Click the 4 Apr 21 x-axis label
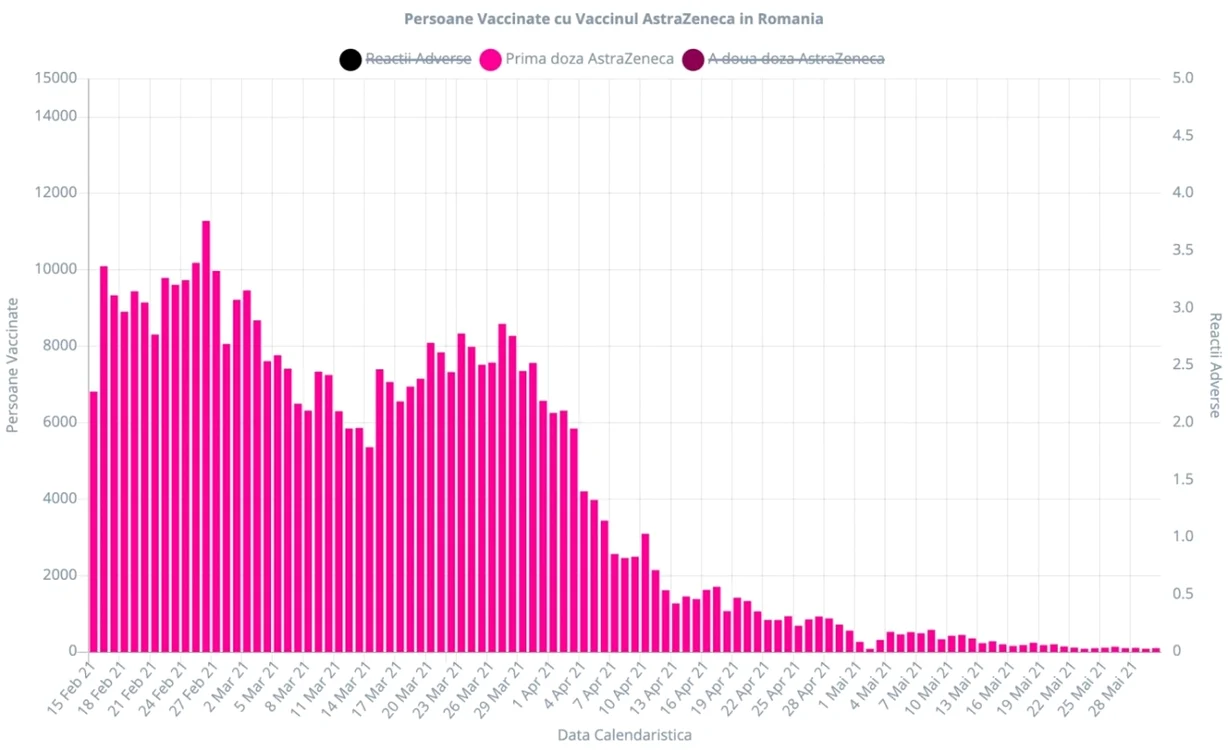The image size is (1228, 750). [571, 685]
